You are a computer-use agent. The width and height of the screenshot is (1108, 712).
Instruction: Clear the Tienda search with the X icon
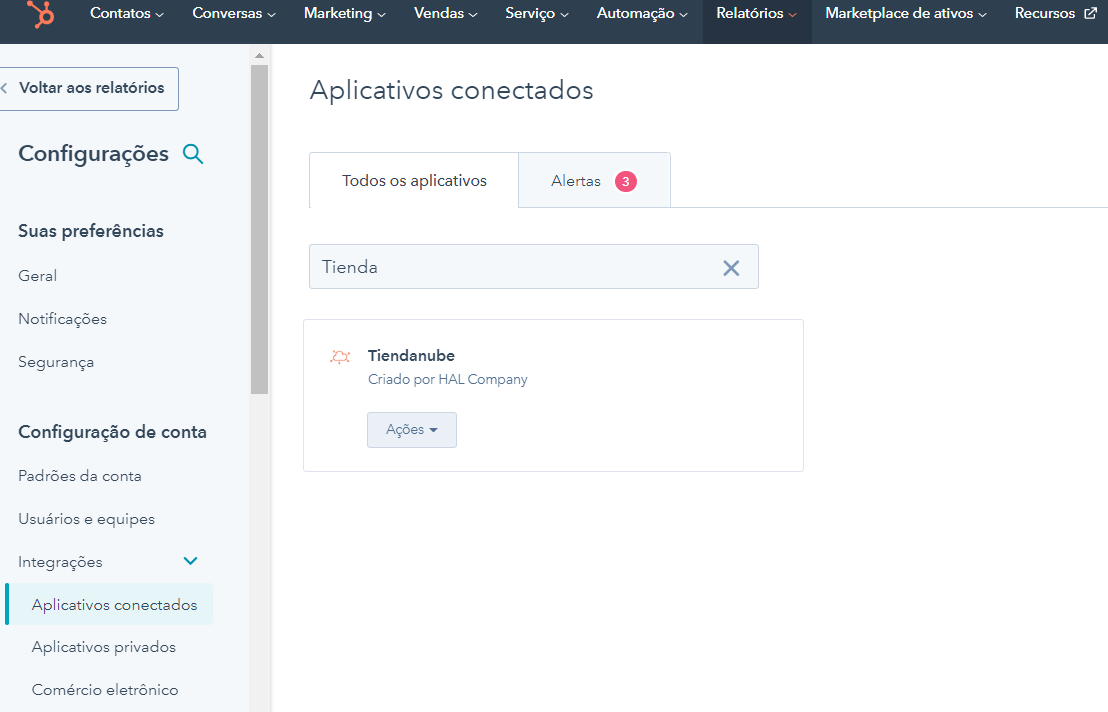pyautogui.click(x=731, y=266)
